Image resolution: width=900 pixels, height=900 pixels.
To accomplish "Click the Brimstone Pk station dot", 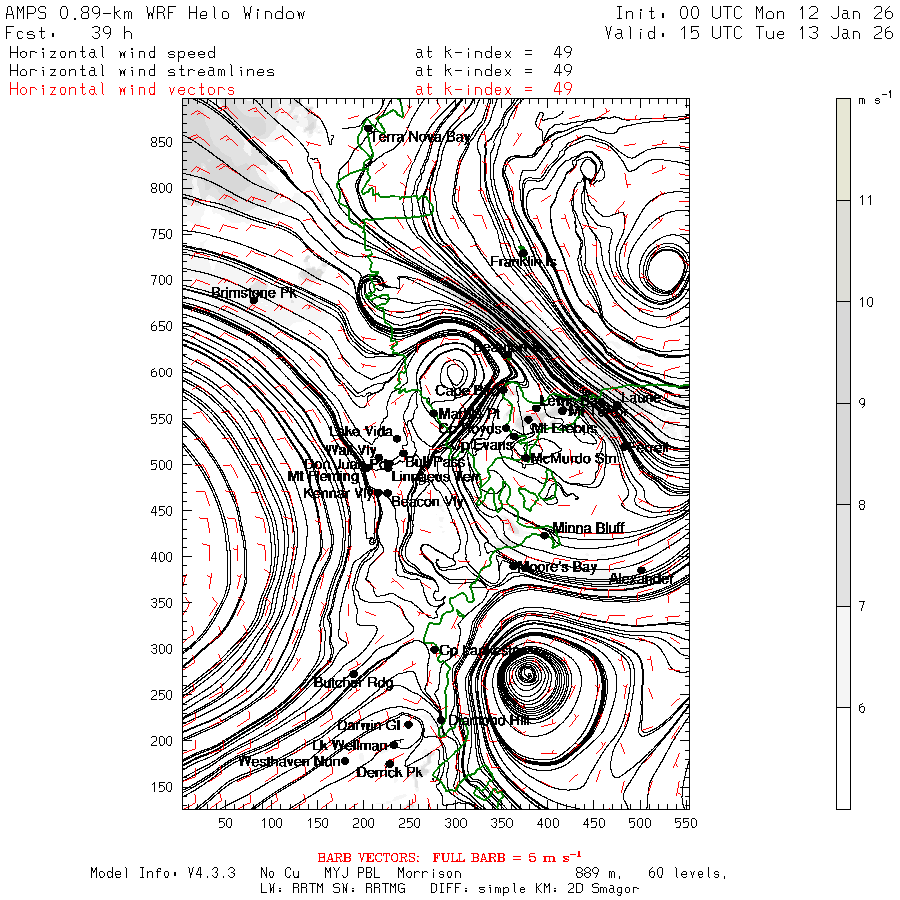I will [x=254, y=300].
